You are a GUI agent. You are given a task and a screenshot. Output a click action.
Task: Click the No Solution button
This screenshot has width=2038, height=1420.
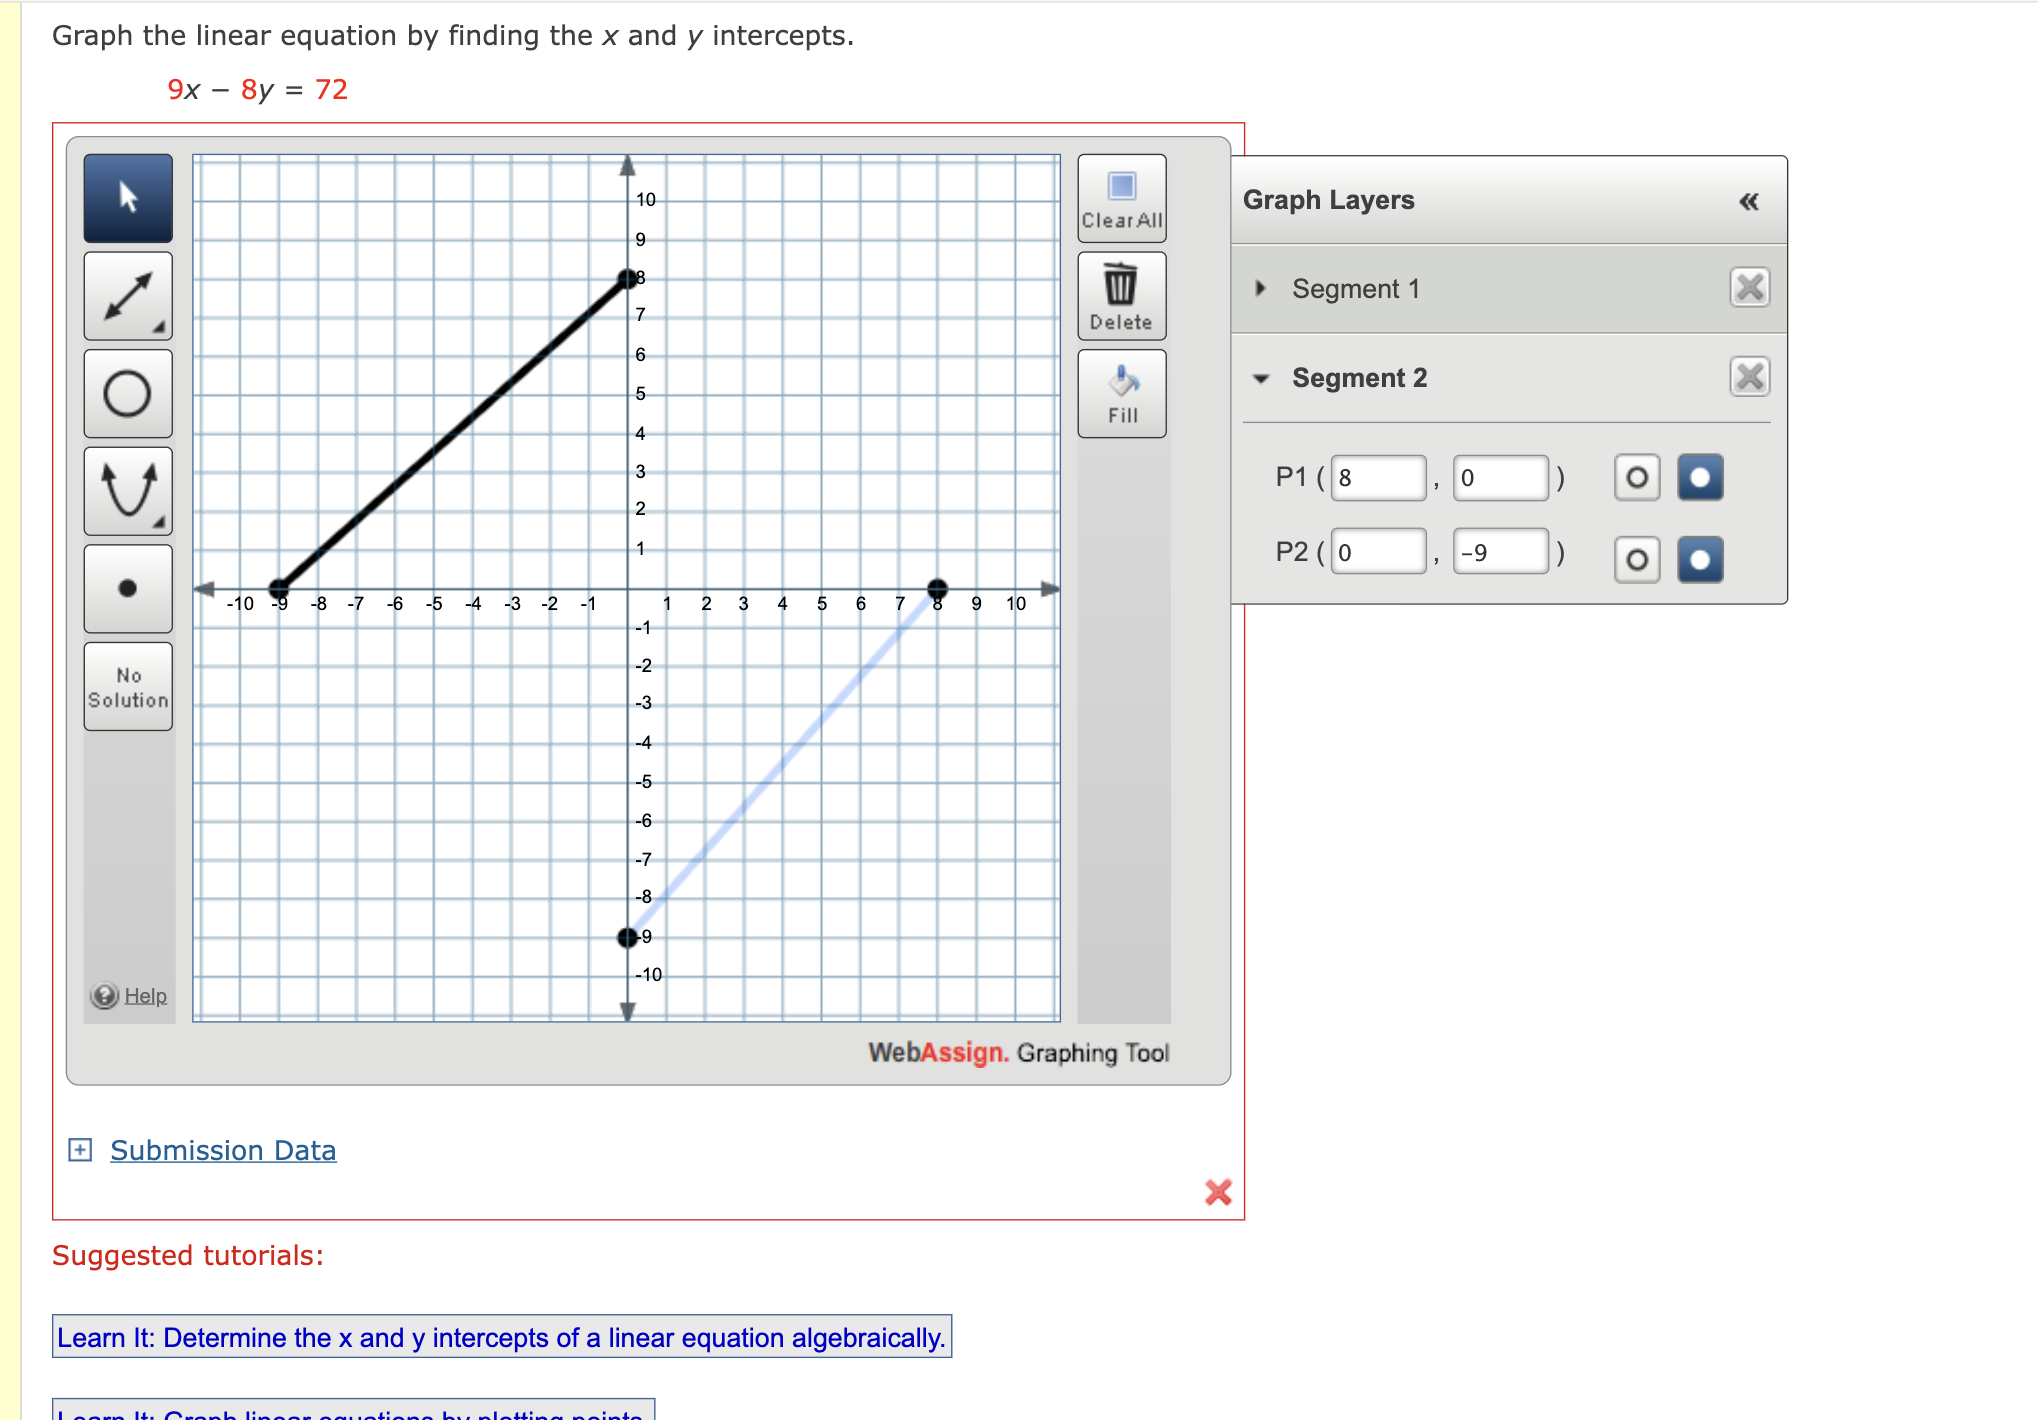128,687
